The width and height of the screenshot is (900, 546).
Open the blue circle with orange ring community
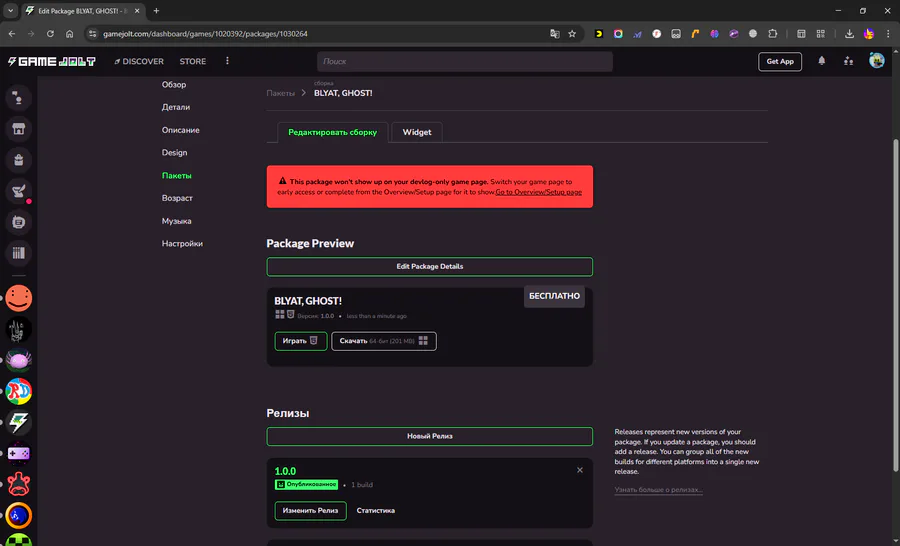(x=18, y=516)
